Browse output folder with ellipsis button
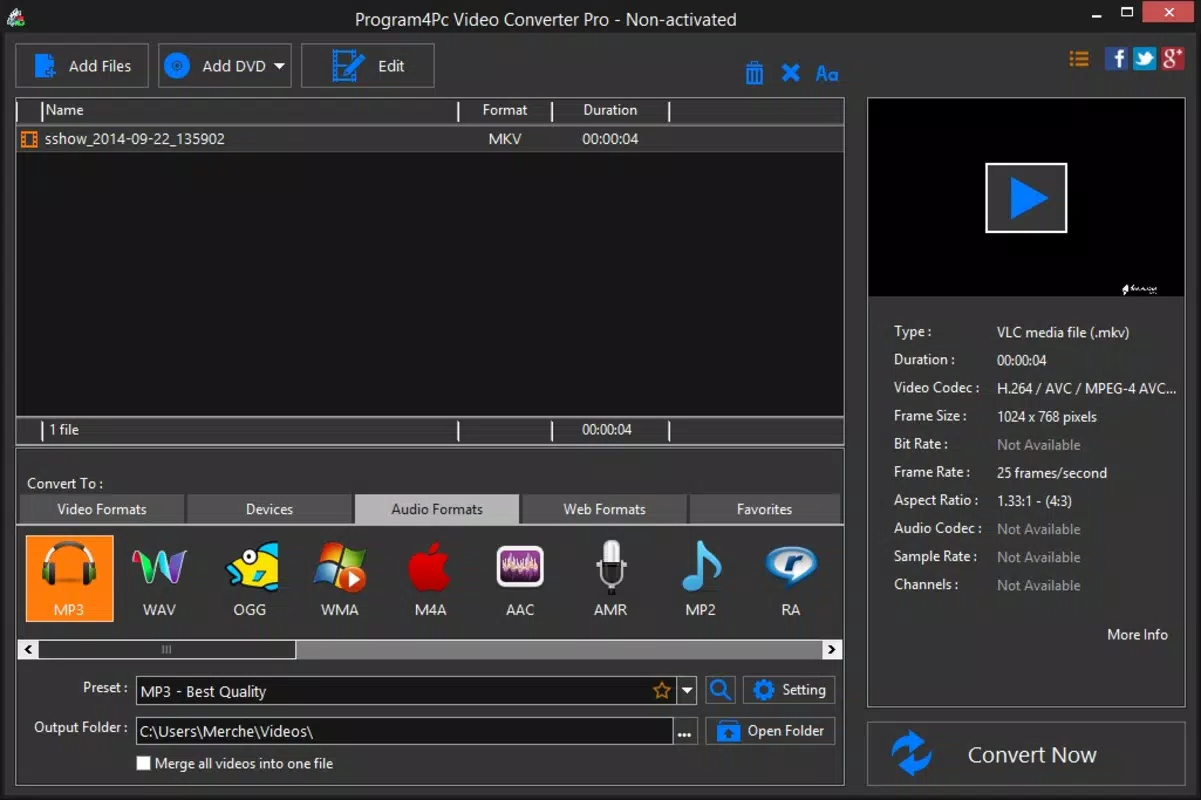 685,732
